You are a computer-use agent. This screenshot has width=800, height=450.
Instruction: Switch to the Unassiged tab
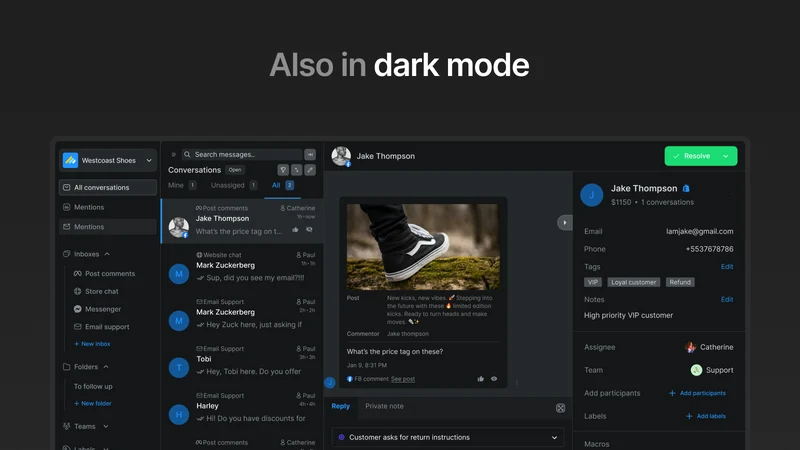point(234,185)
